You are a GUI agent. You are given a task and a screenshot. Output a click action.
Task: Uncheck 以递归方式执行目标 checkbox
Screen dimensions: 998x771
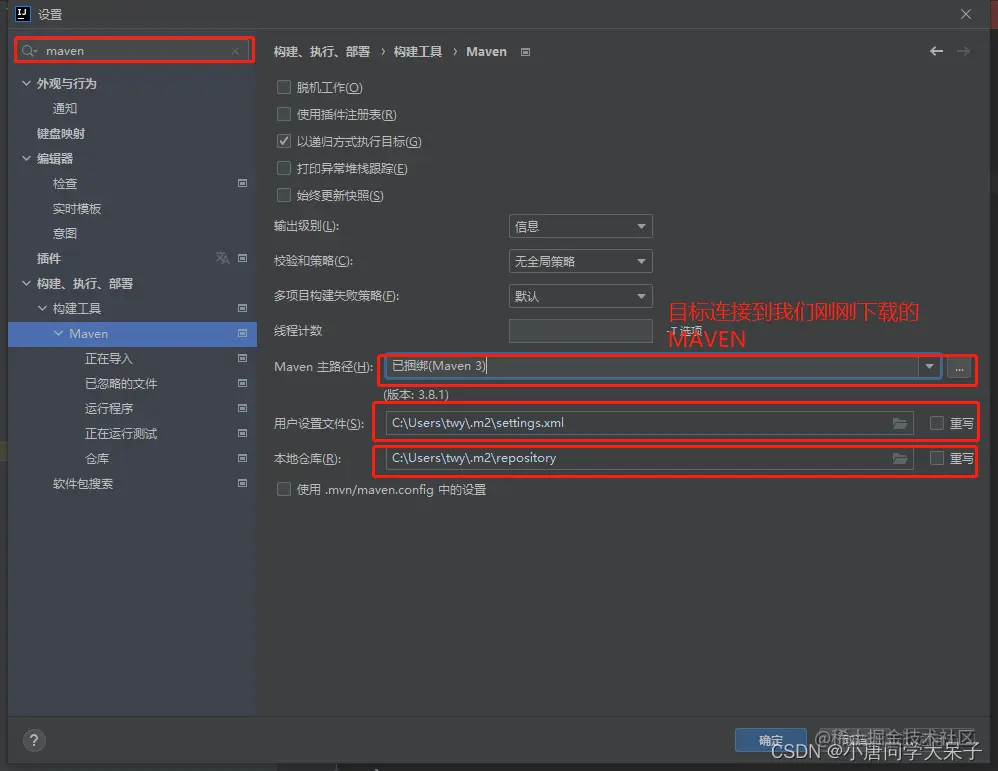pyautogui.click(x=284, y=141)
